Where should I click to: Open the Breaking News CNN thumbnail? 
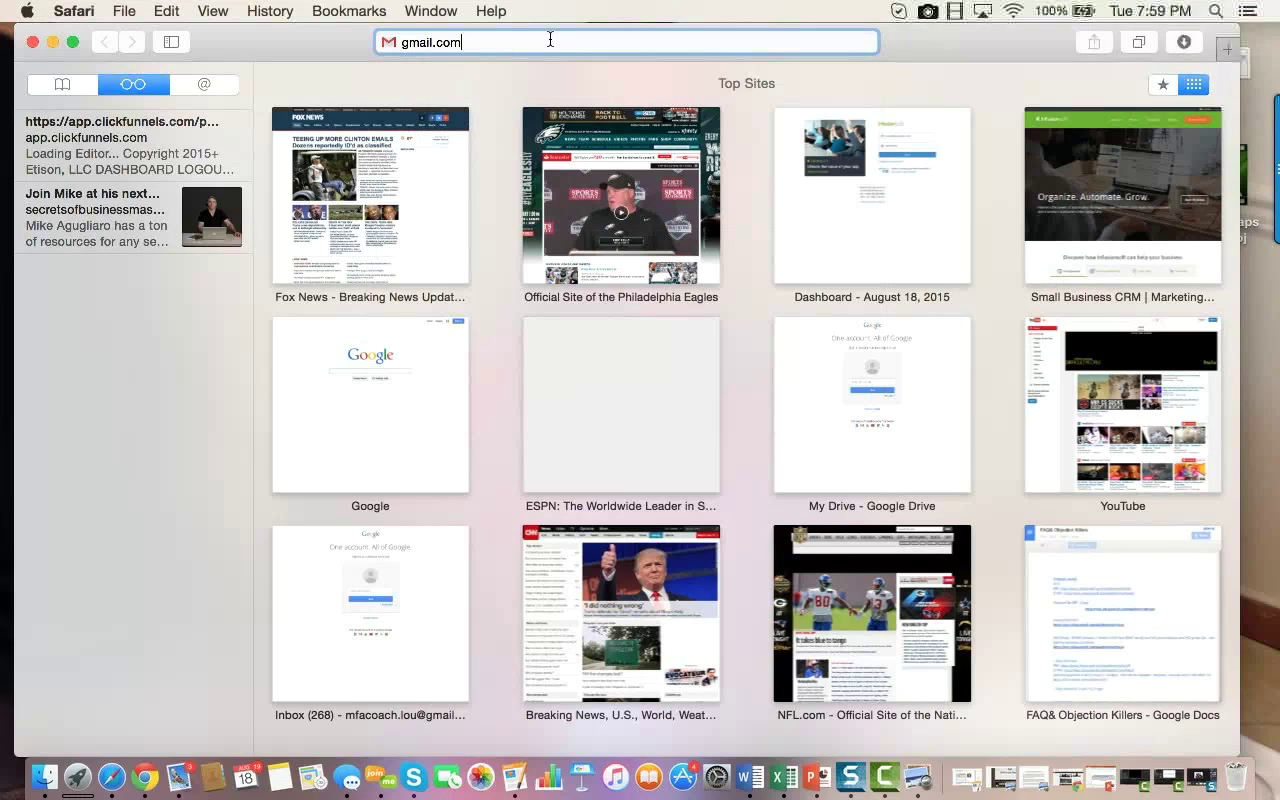point(621,614)
